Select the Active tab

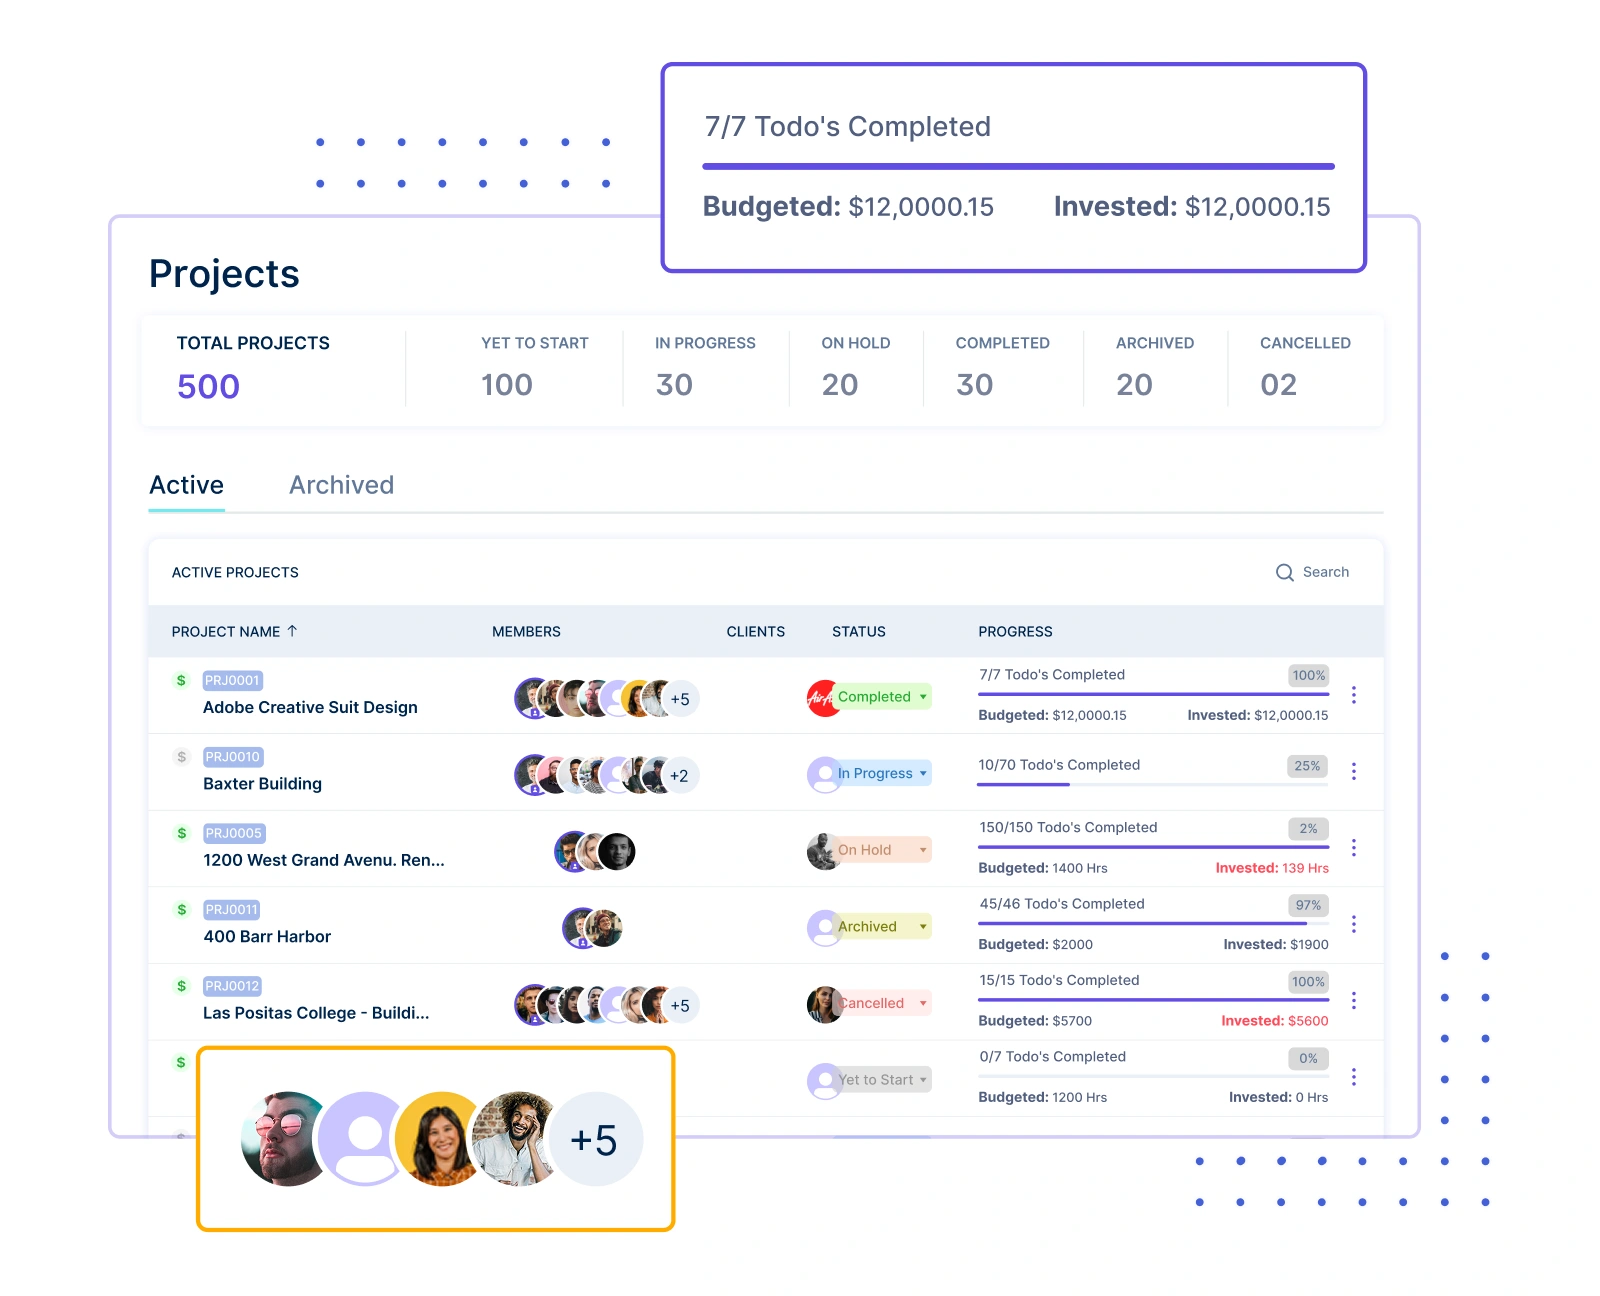click(186, 485)
